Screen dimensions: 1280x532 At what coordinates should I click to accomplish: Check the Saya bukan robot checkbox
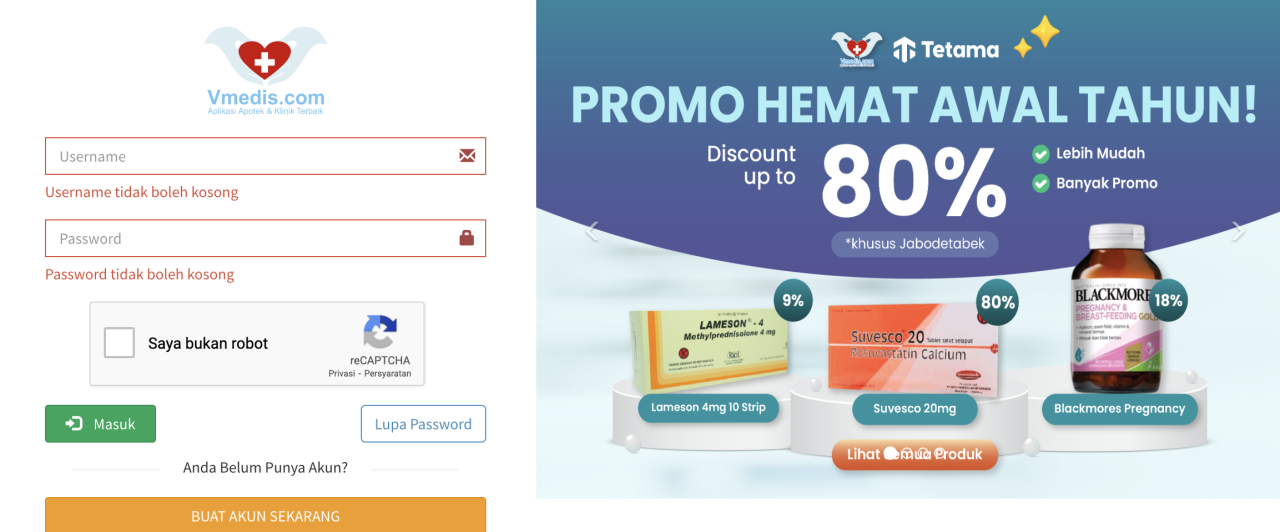point(120,343)
